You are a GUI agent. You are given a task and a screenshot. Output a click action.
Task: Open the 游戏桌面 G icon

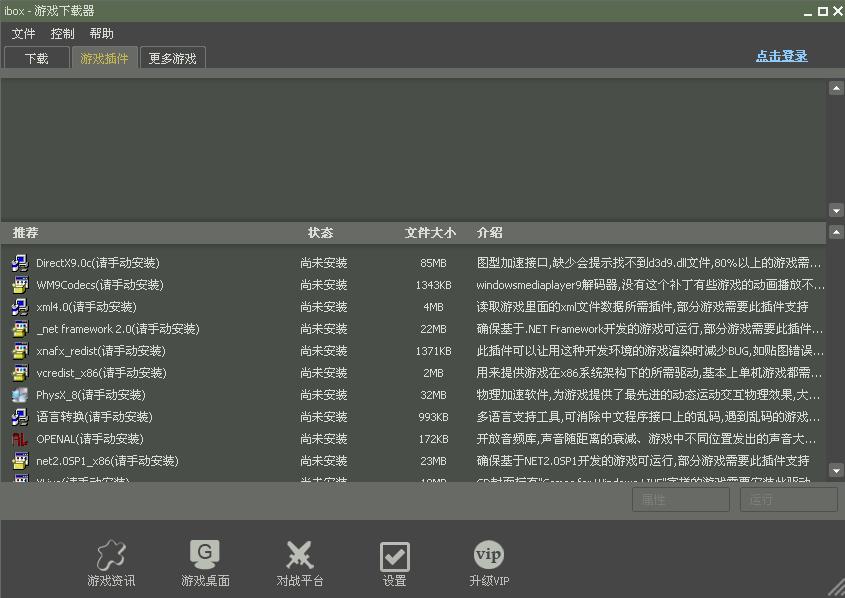point(205,554)
